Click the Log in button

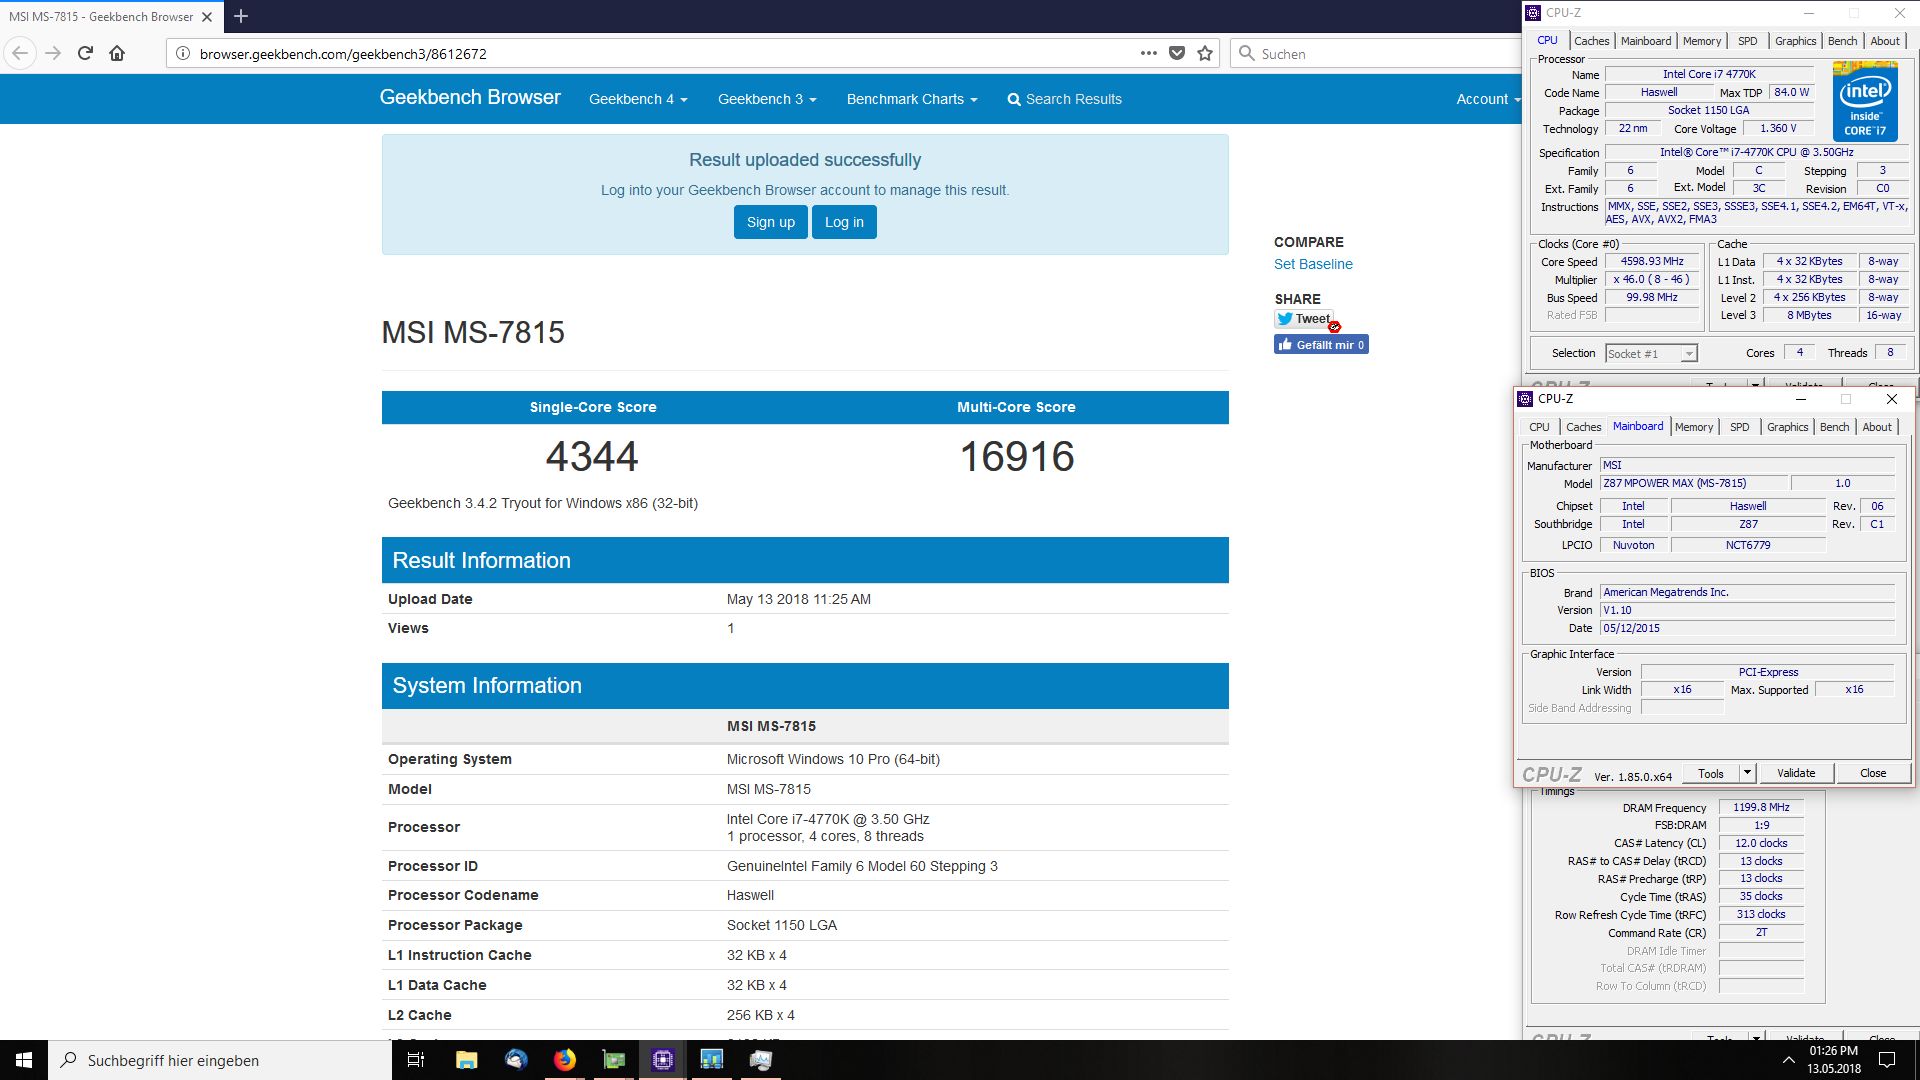pyautogui.click(x=844, y=222)
